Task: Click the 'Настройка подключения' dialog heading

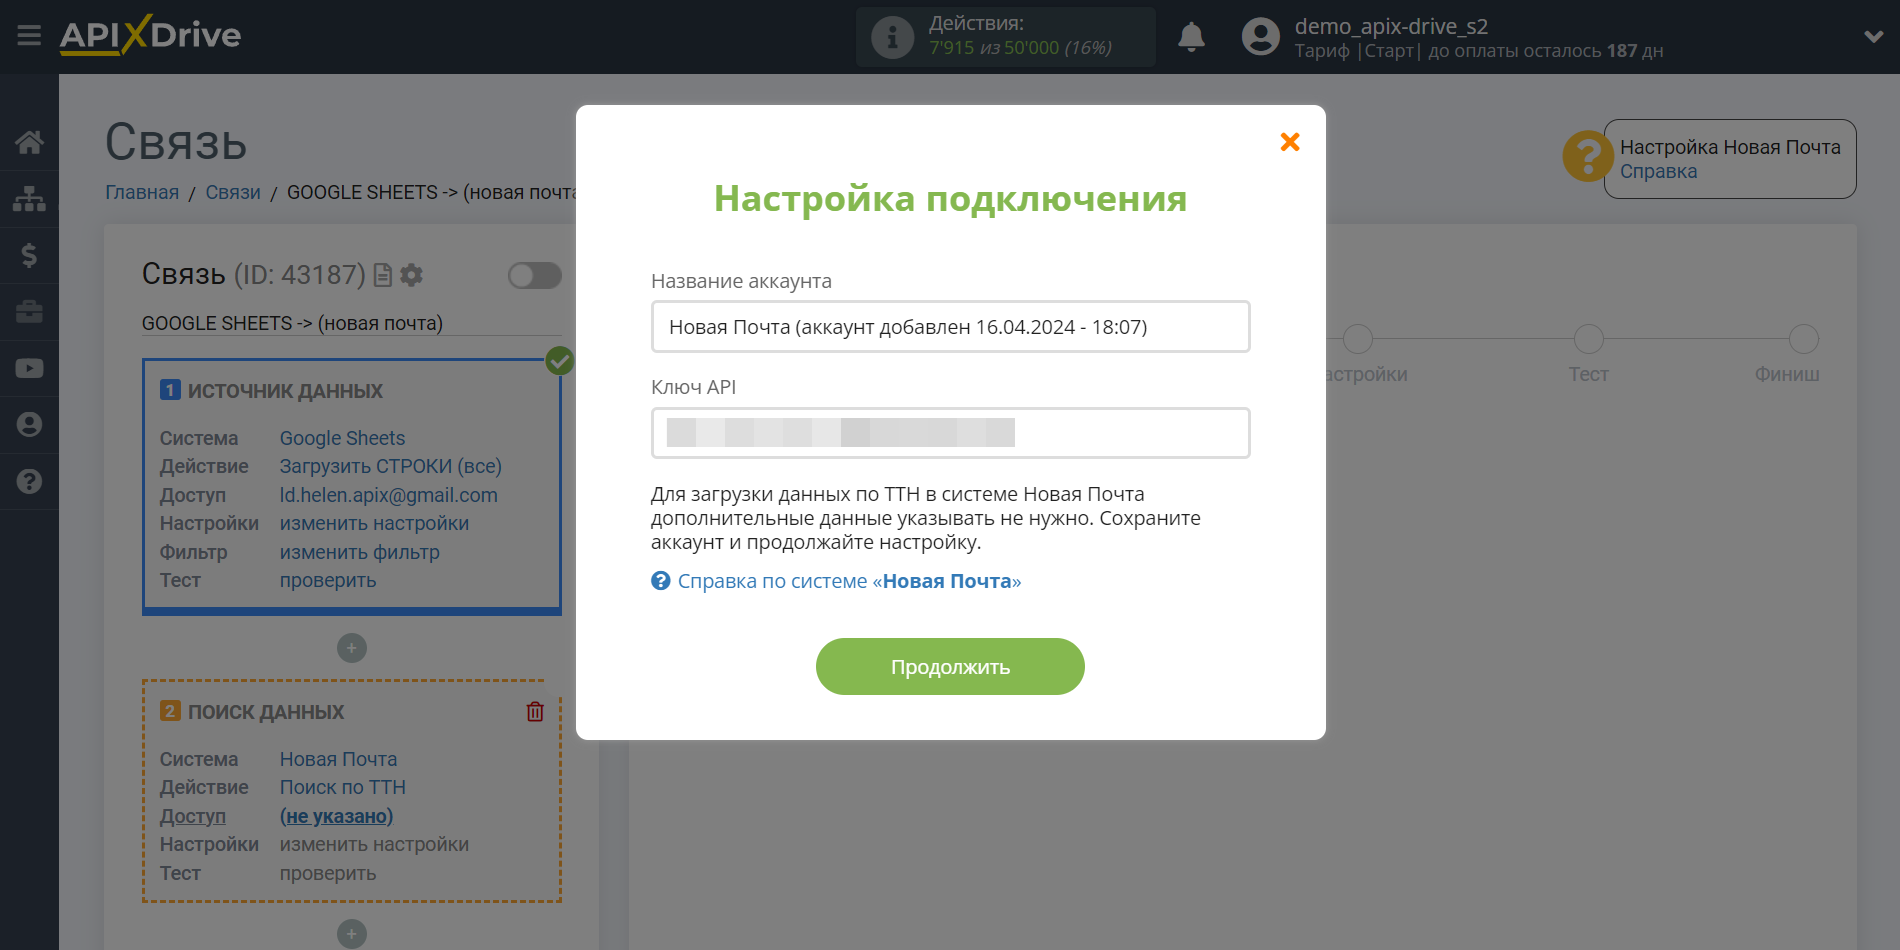Action: click(x=950, y=198)
